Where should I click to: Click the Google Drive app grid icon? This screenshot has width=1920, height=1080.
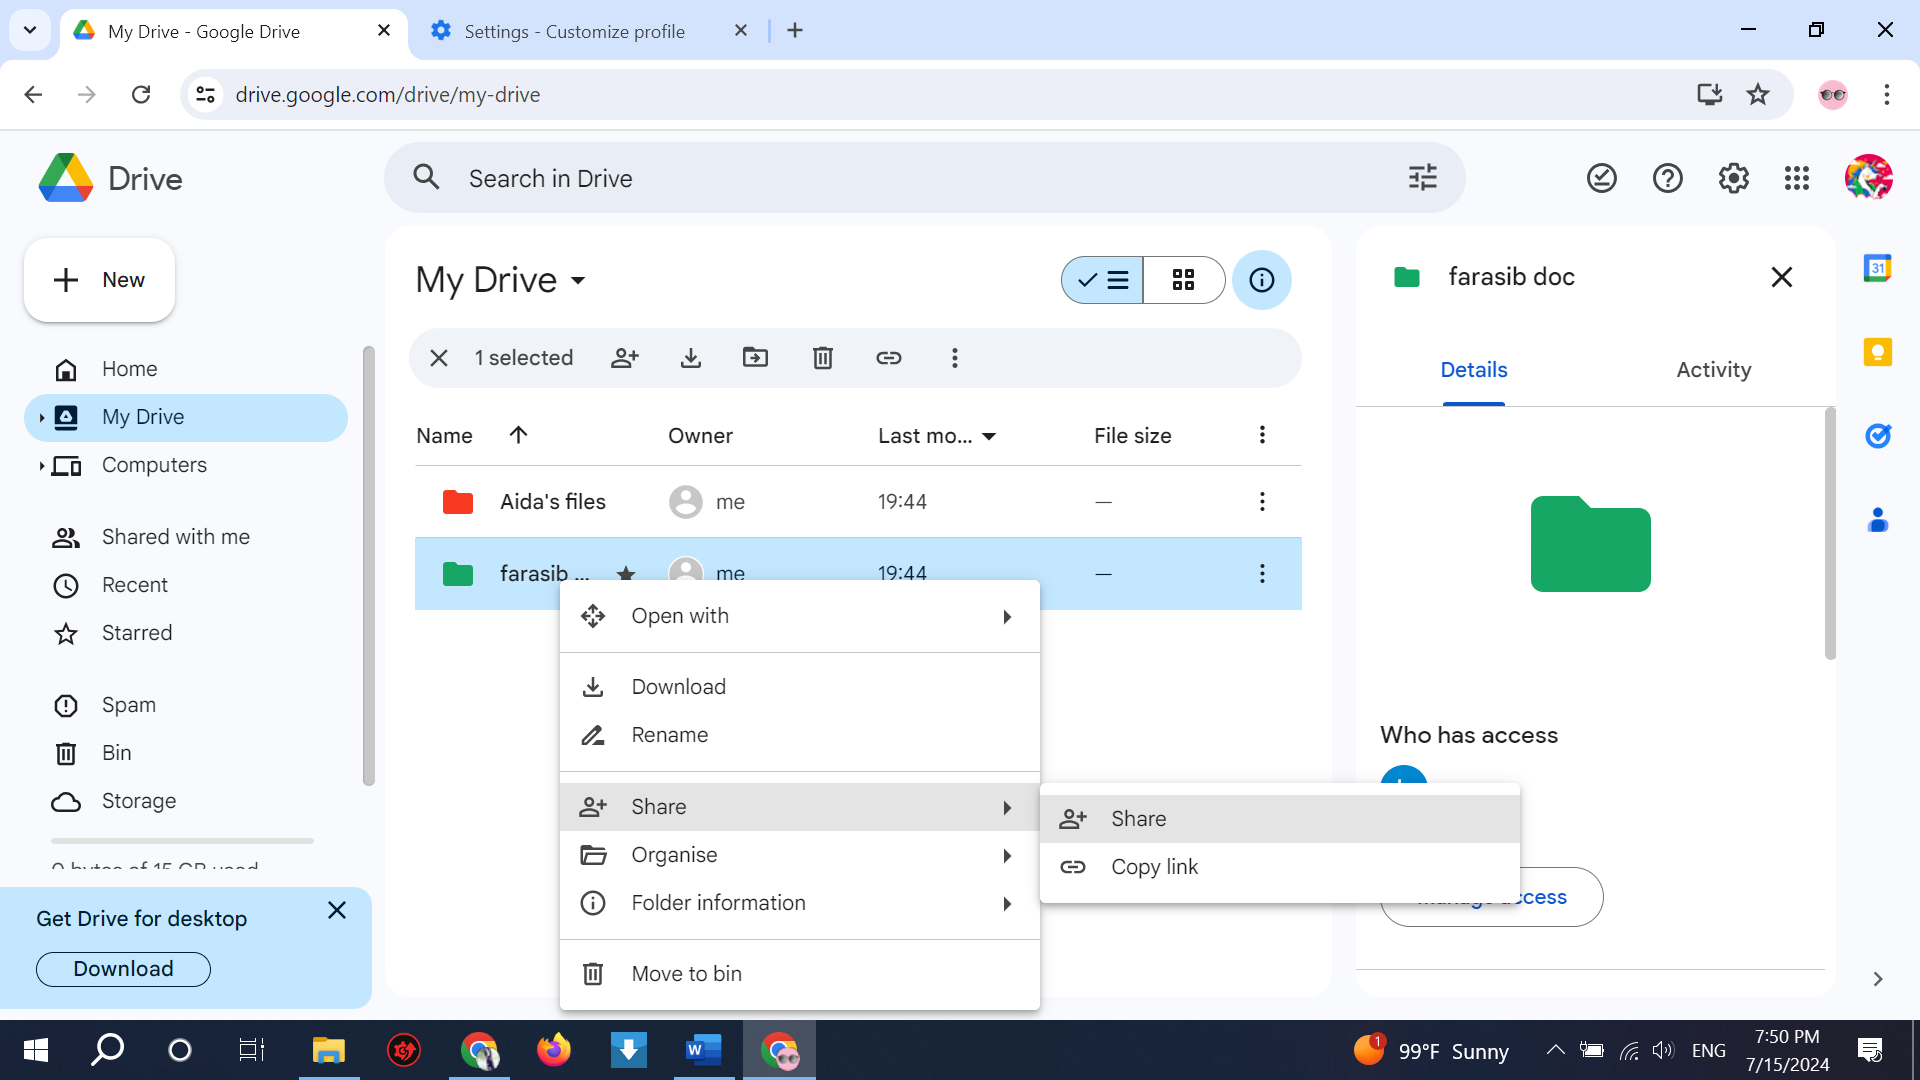click(1797, 178)
